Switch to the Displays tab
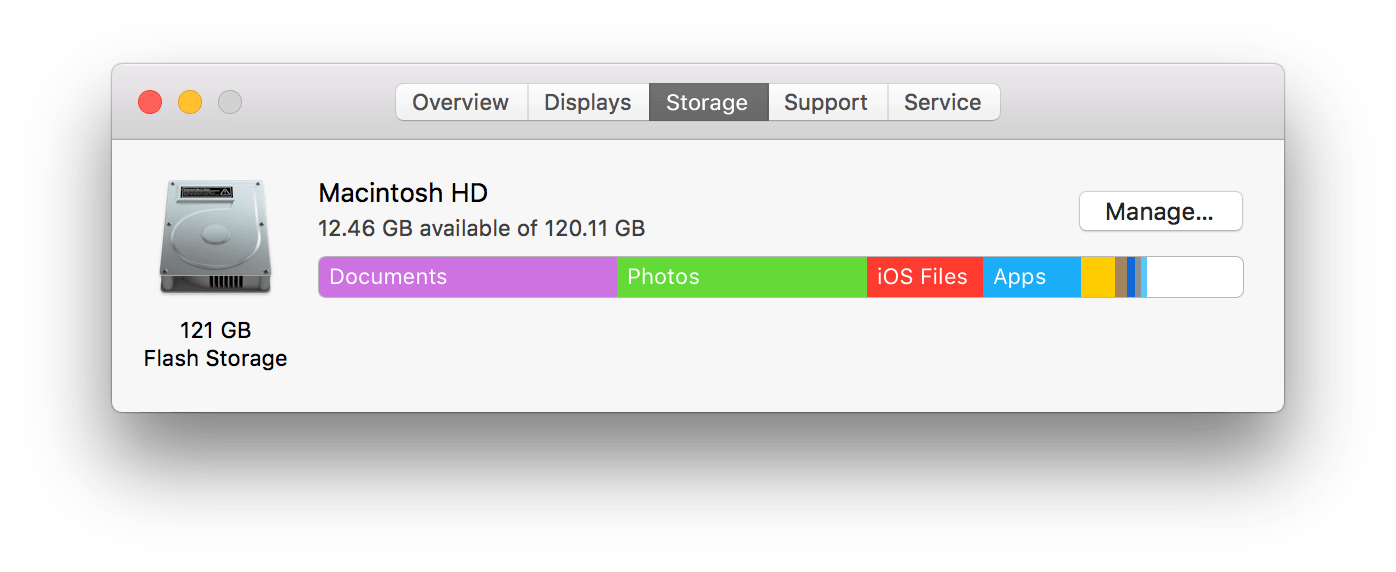Image resolution: width=1396 pixels, height=572 pixels. [x=588, y=102]
